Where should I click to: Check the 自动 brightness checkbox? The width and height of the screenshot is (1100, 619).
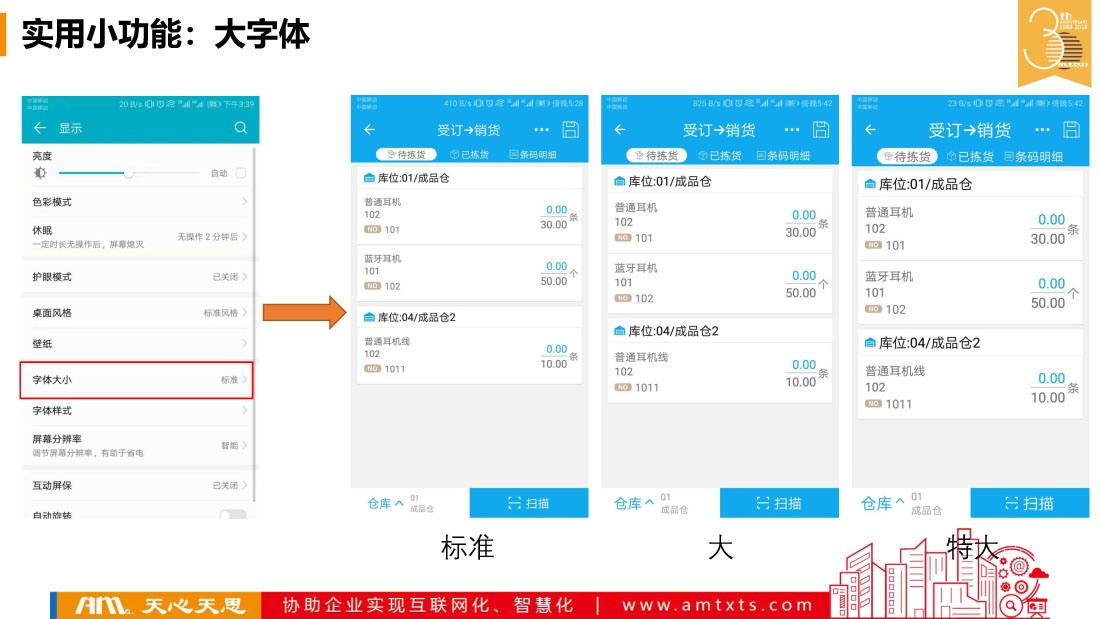(x=241, y=173)
